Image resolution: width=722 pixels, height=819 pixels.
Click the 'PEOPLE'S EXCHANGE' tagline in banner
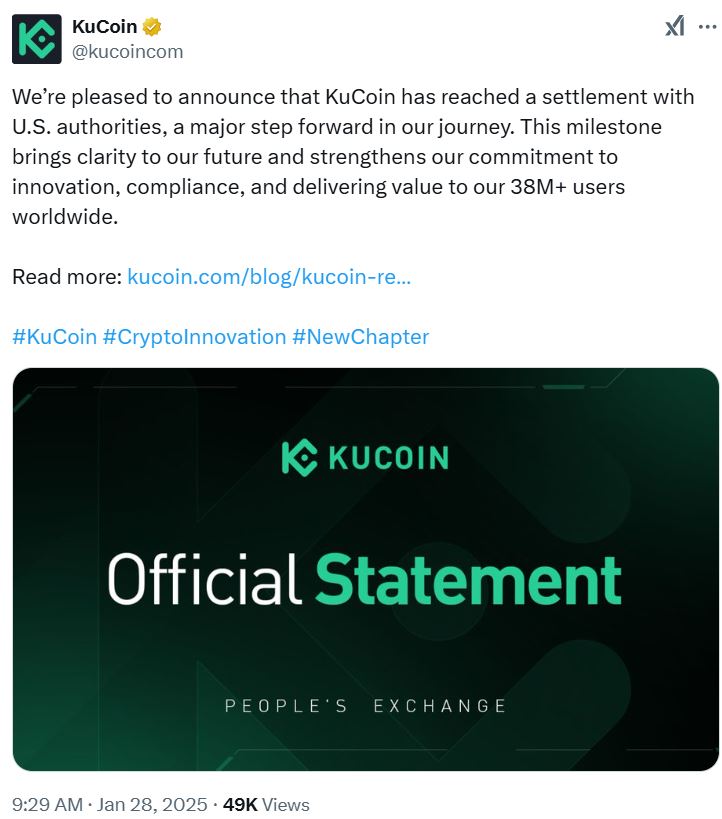(365, 706)
